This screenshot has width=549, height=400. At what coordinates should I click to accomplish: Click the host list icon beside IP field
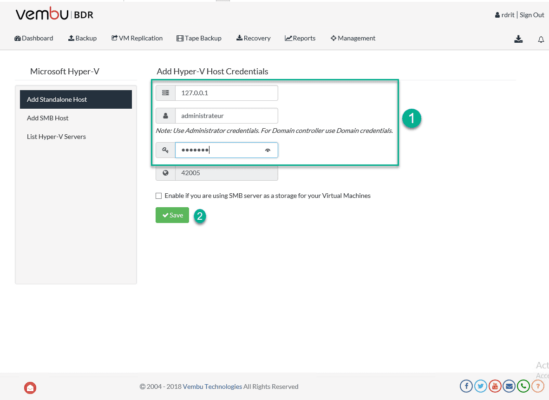tap(166, 93)
